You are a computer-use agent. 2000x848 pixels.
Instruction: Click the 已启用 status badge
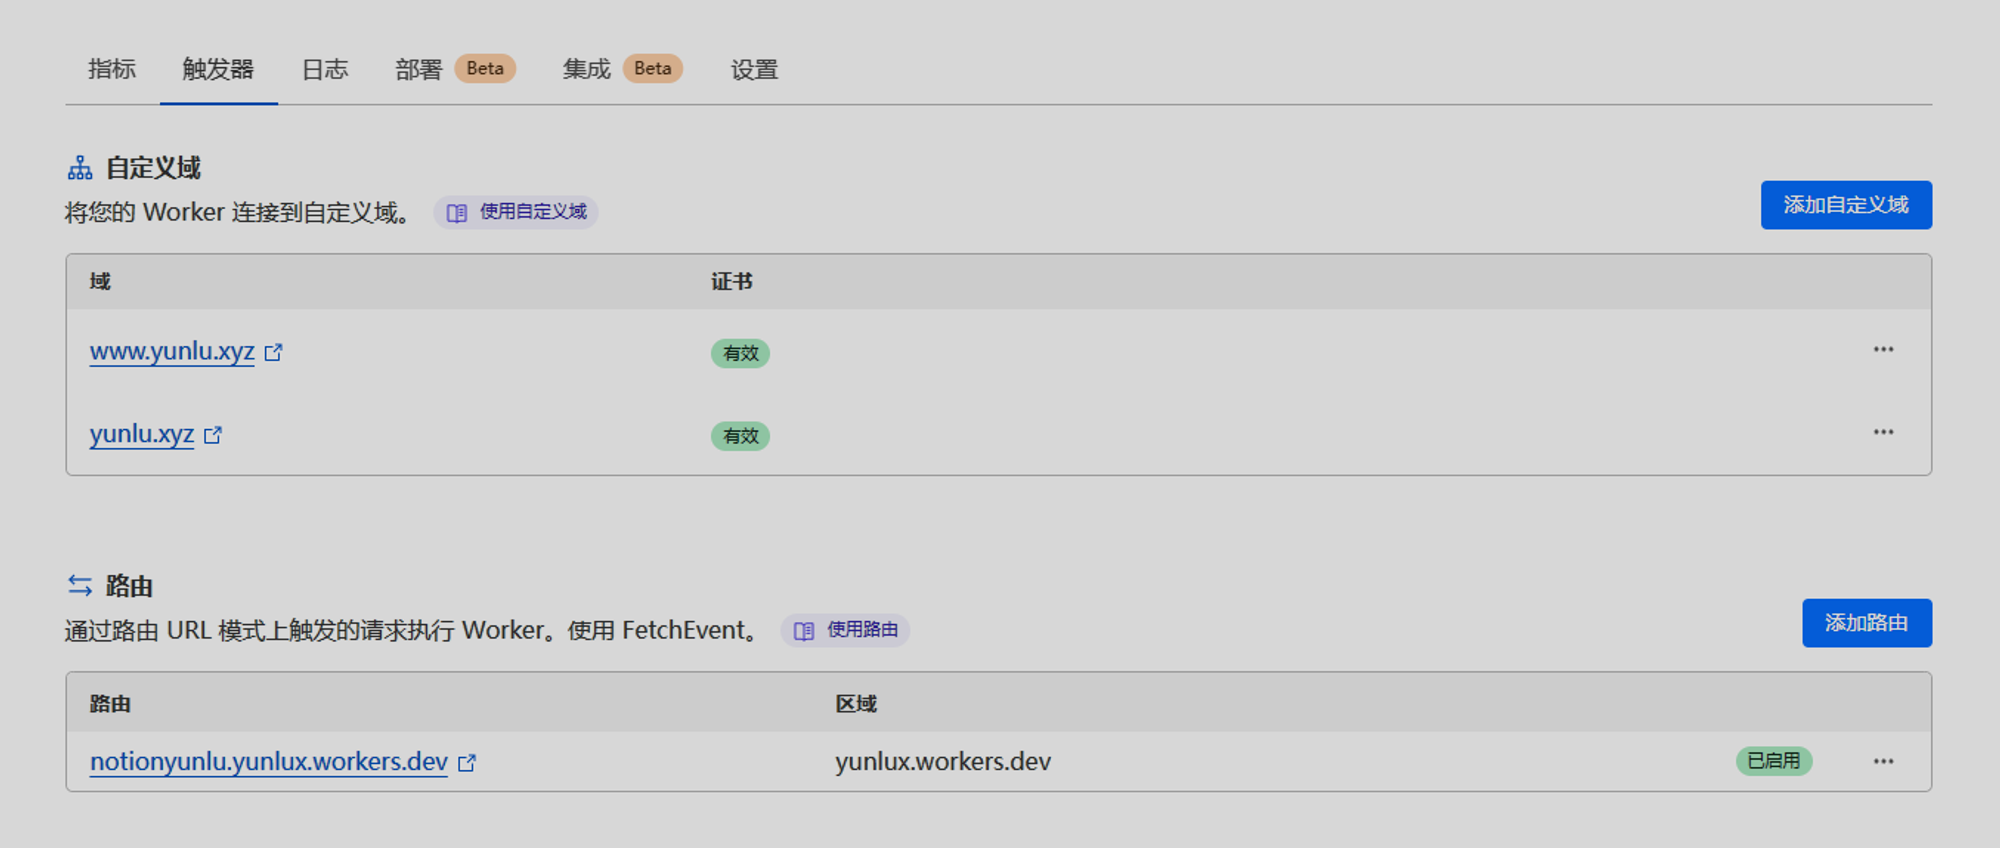[x=1773, y=761]
